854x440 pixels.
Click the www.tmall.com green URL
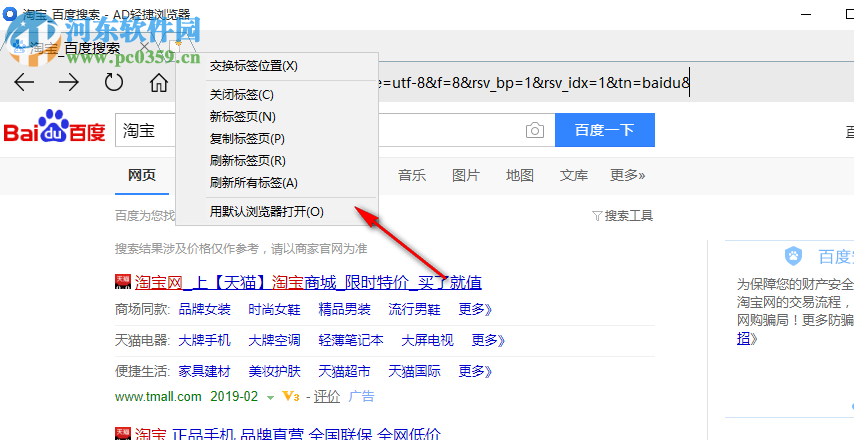point(158,397)
